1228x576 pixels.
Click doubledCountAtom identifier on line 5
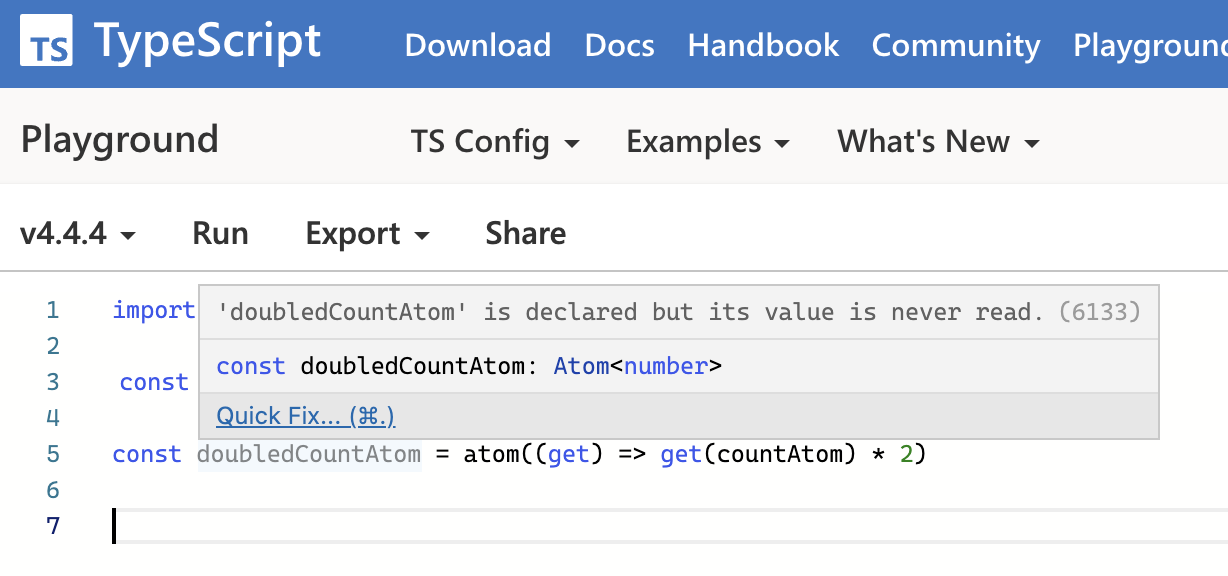[309, 454]
